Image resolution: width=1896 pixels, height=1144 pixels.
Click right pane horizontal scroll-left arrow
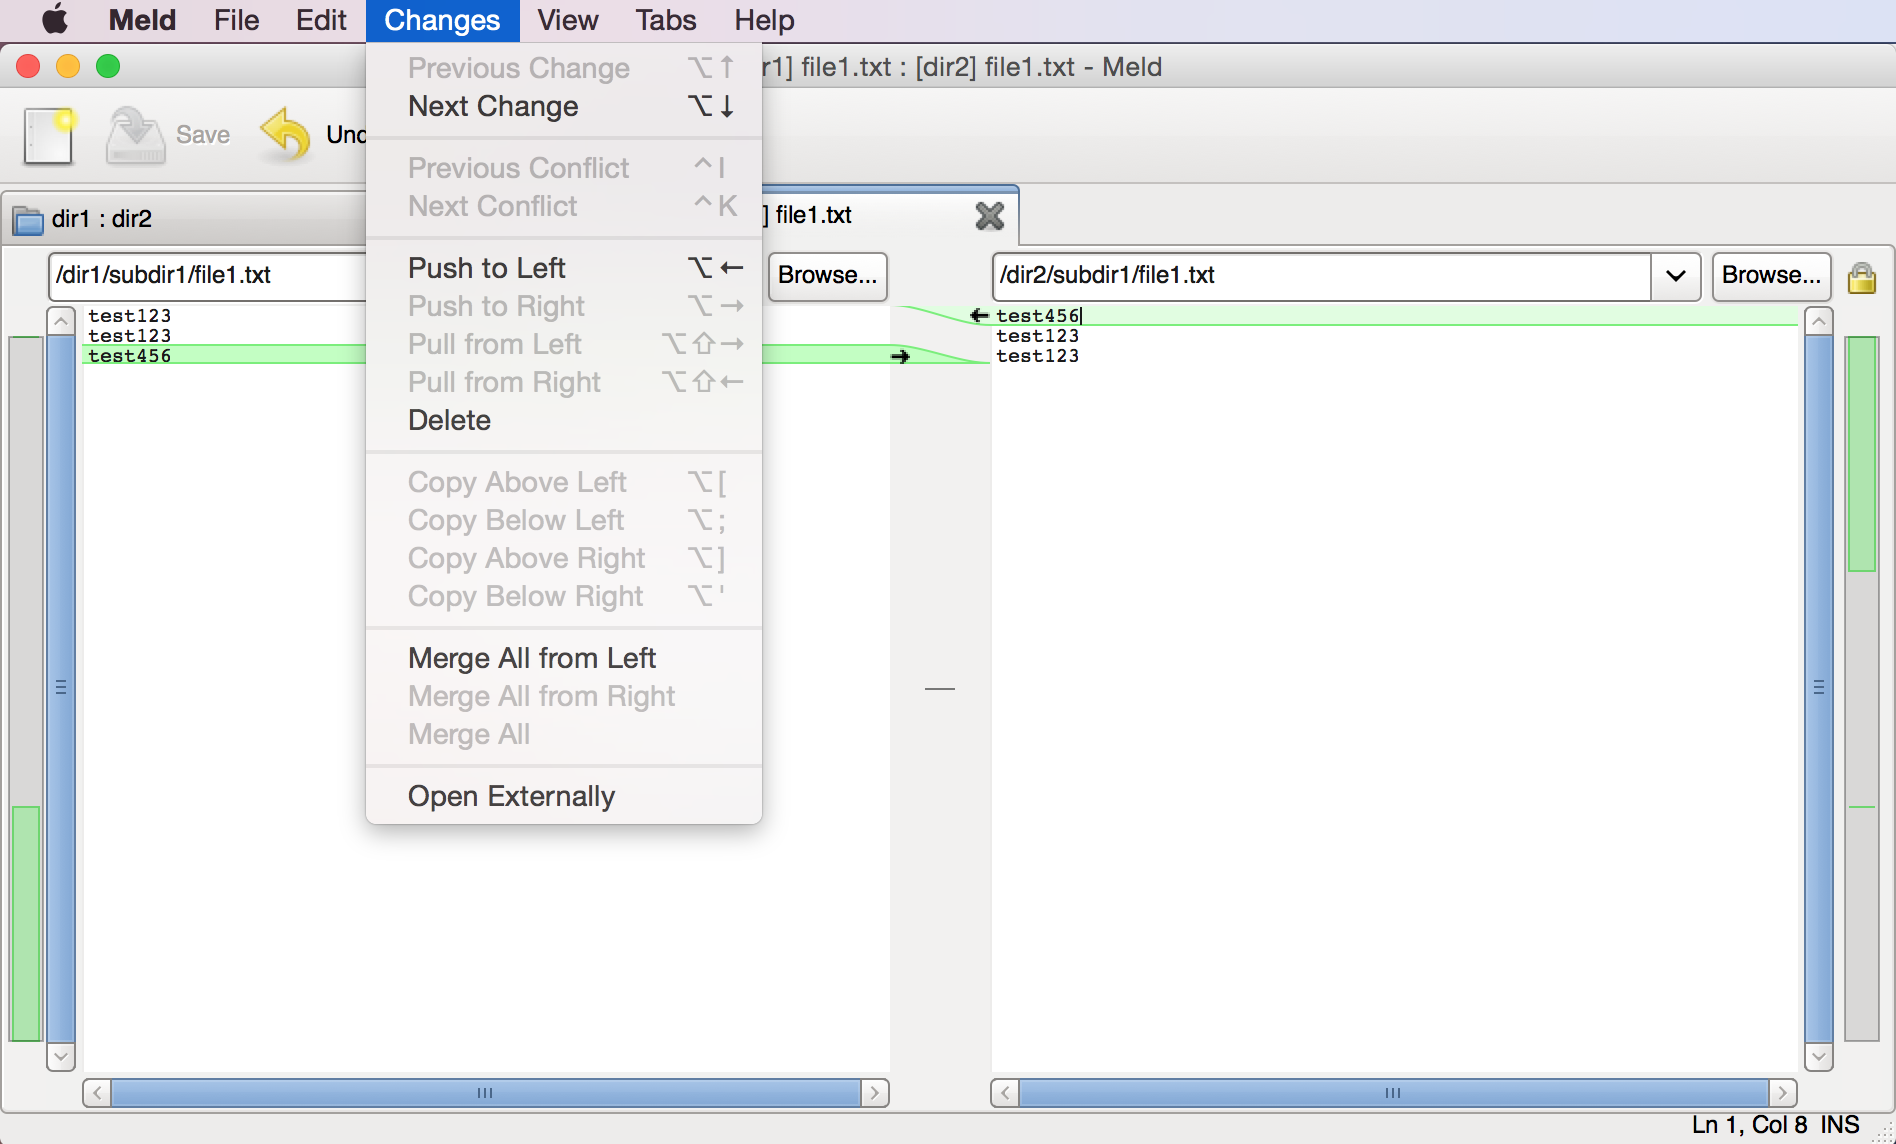pos(1005,1093)
